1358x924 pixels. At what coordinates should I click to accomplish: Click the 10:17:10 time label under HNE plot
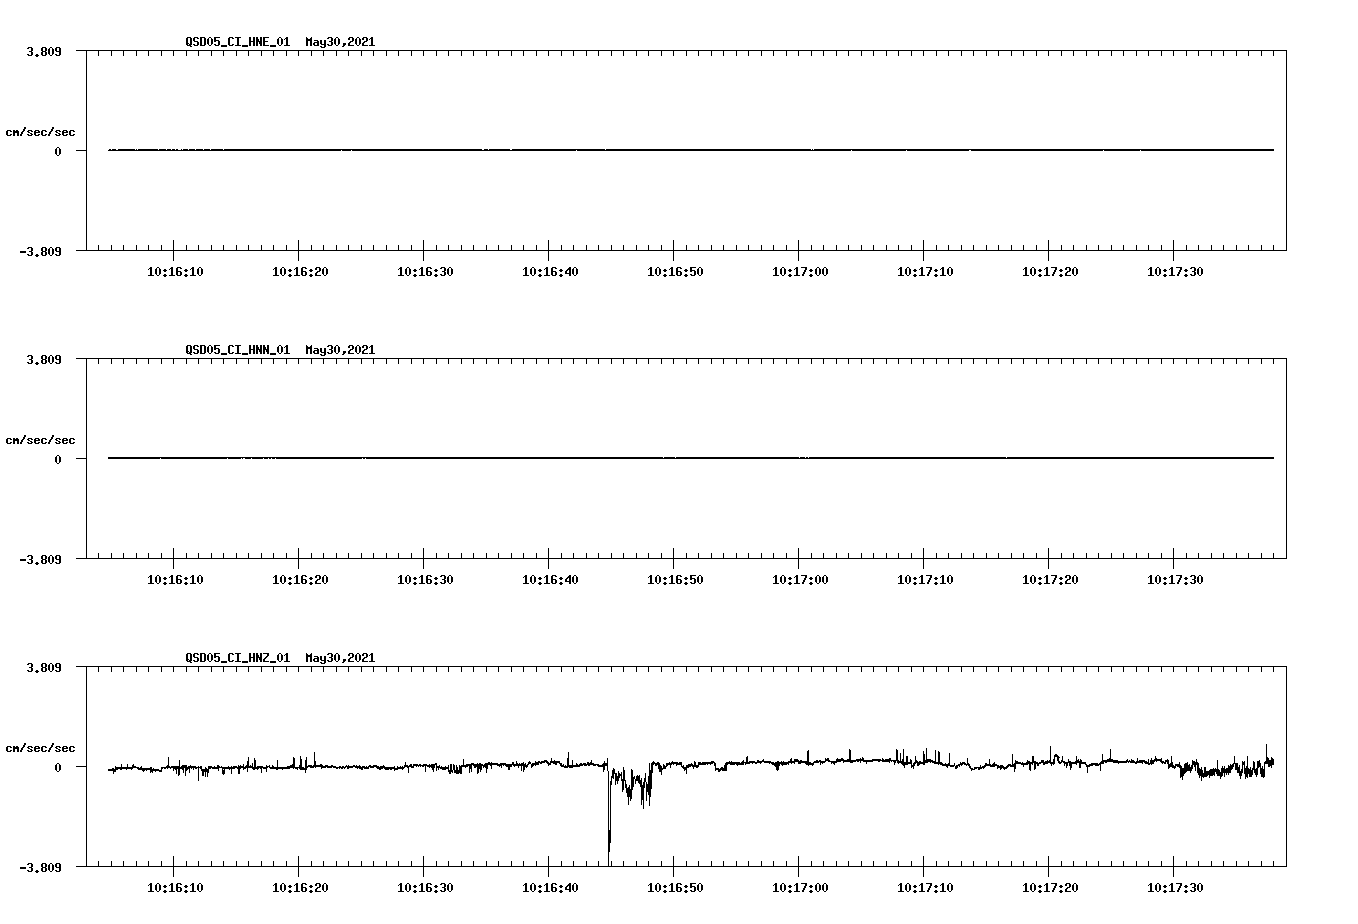coord(925,272)
